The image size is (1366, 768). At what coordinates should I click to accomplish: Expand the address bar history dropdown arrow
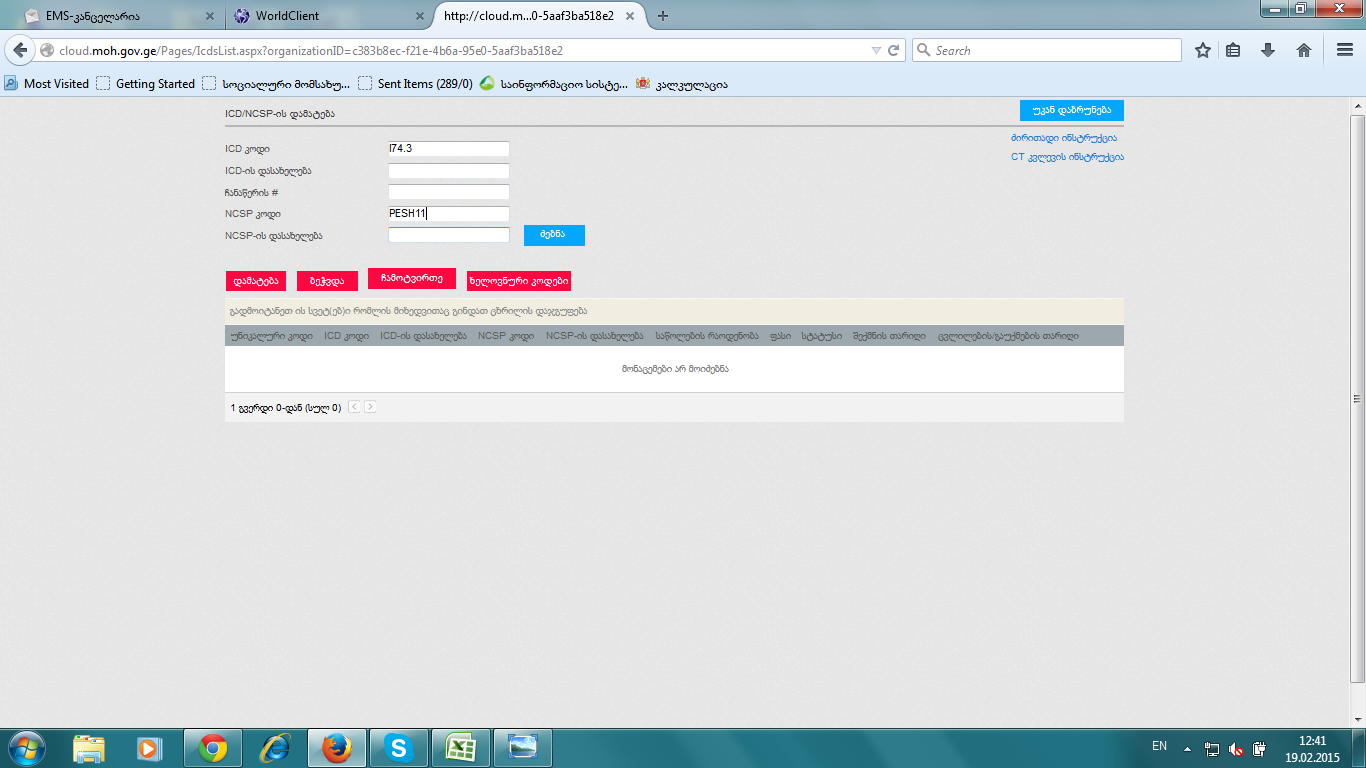(876, 50)
